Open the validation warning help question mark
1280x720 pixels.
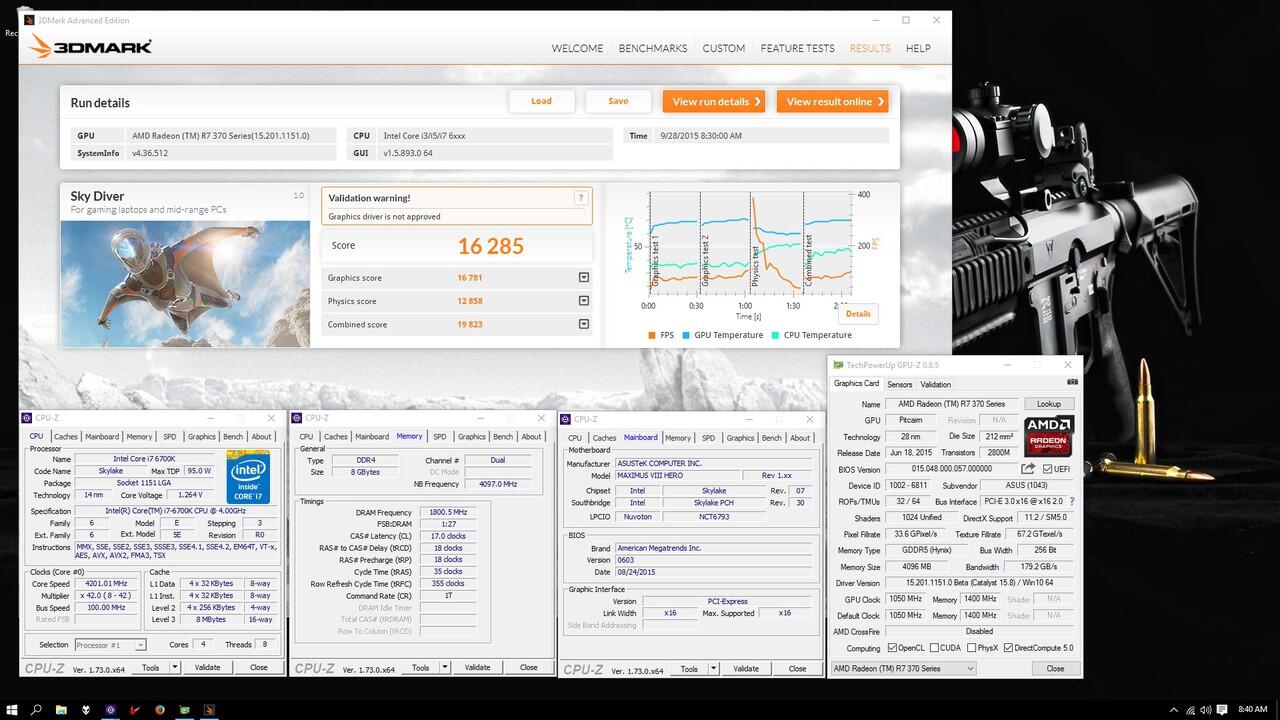[580, 198]
